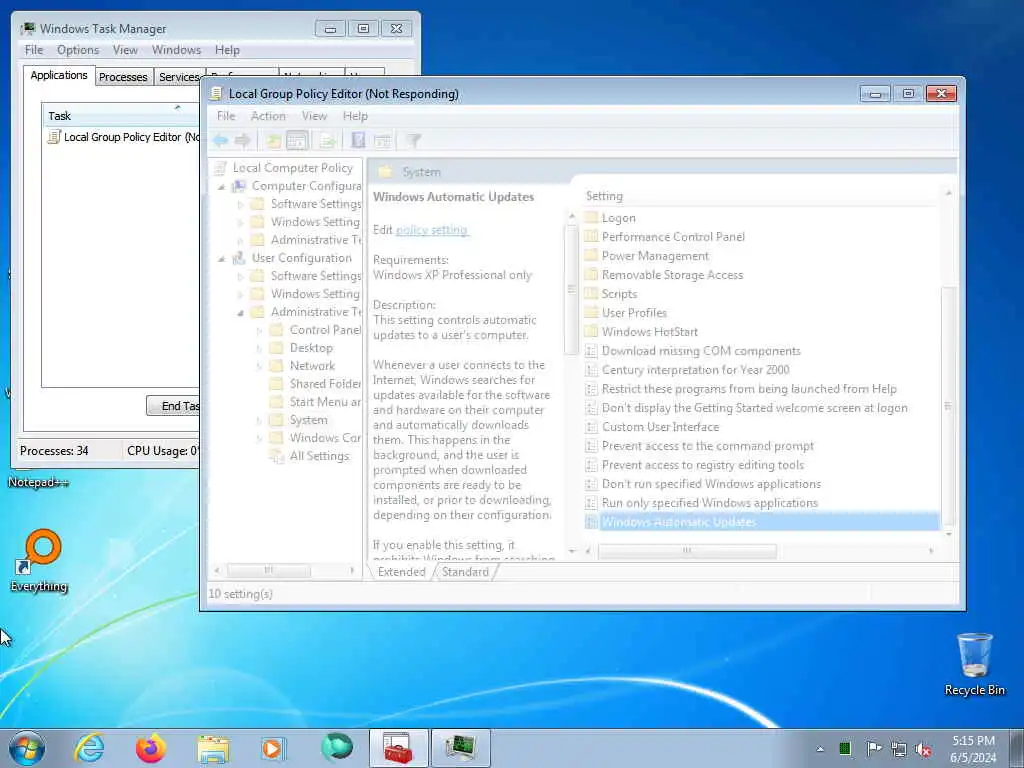Image resolution: width=1024 pixels, height=768 pixels.
Task: Click the muted volume tray icon
Action: [x=923, y=750]
